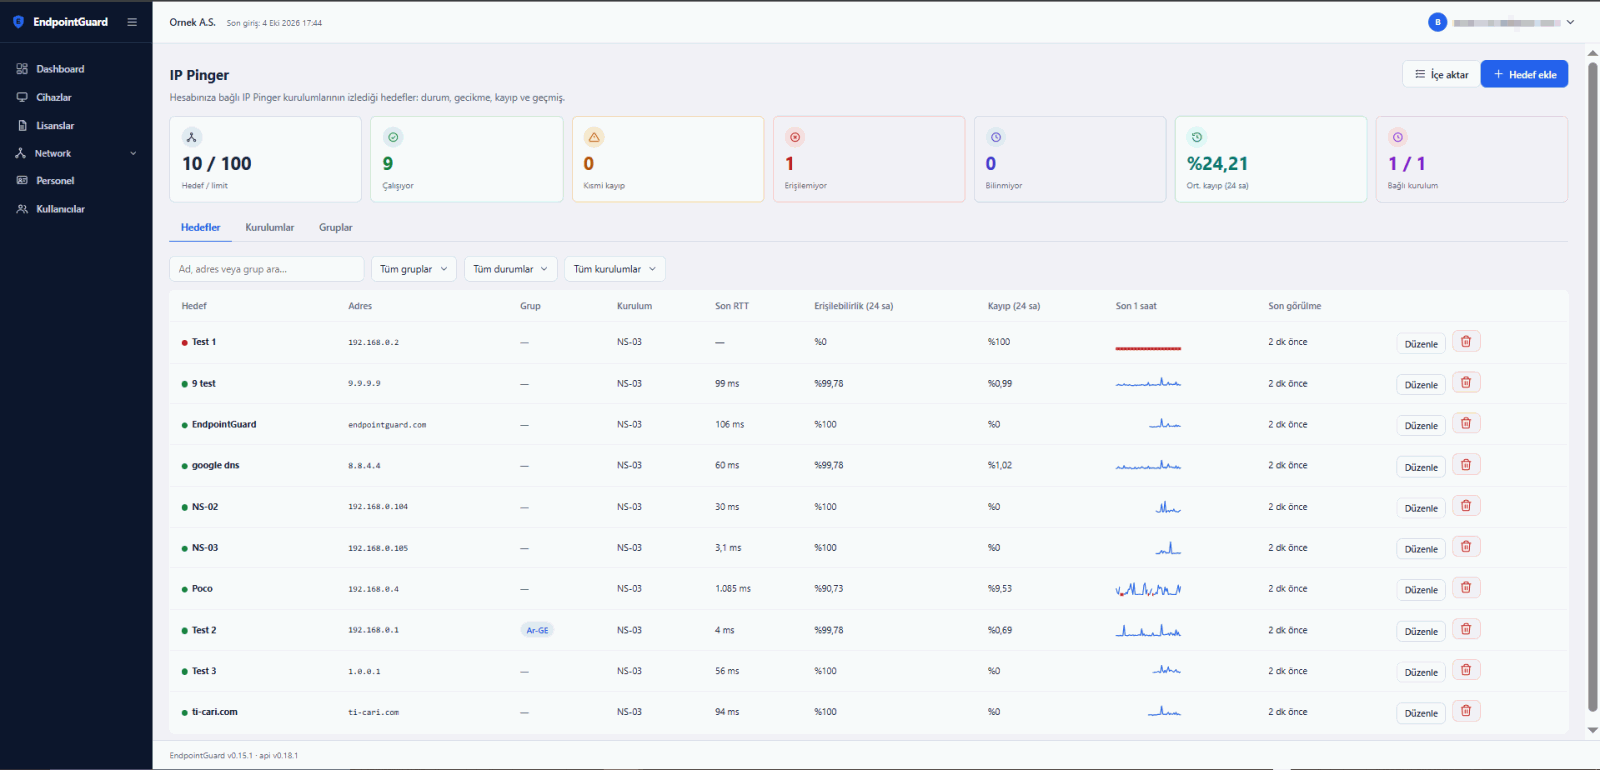The image size is (1600, 770).
Task: Delete the Test 3 target
Action: point(1466,671)
